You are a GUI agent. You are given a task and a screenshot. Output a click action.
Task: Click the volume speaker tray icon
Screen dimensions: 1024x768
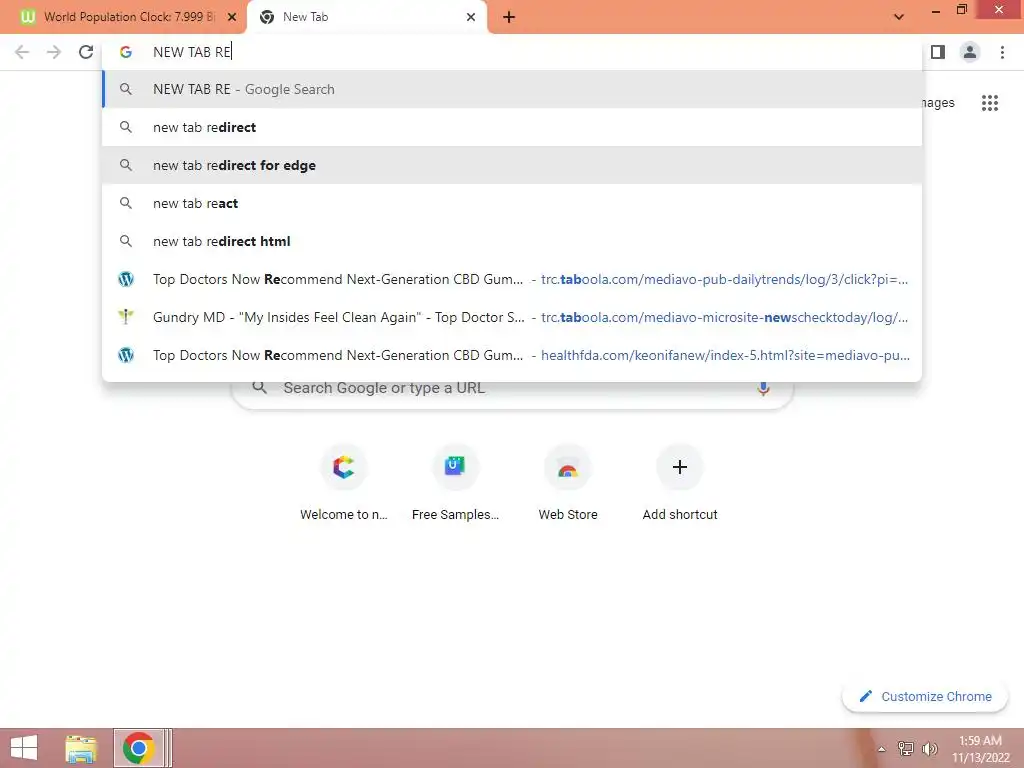click(x=929, y=748)
